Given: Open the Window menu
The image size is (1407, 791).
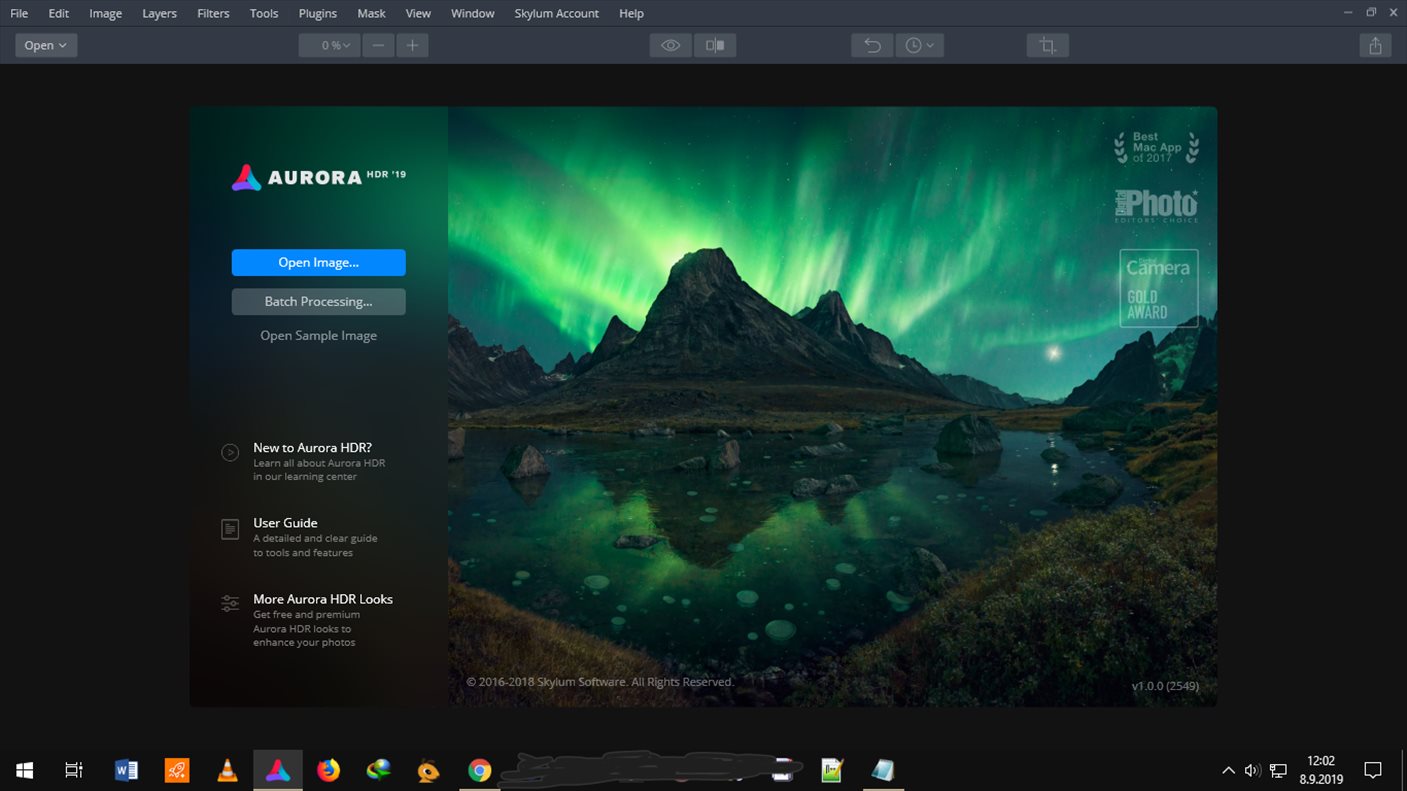Looking at the screenshot, I should (472, 13).
